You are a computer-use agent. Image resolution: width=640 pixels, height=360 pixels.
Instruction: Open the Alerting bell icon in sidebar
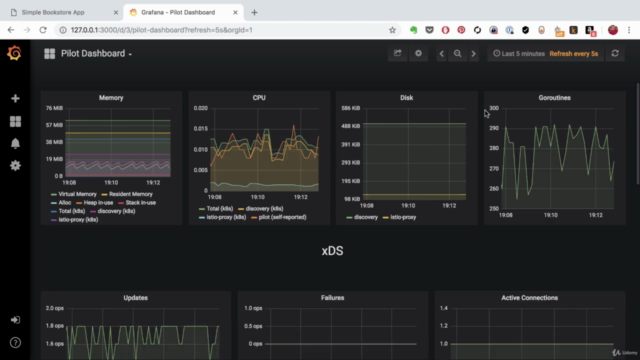tap(15, 143)
